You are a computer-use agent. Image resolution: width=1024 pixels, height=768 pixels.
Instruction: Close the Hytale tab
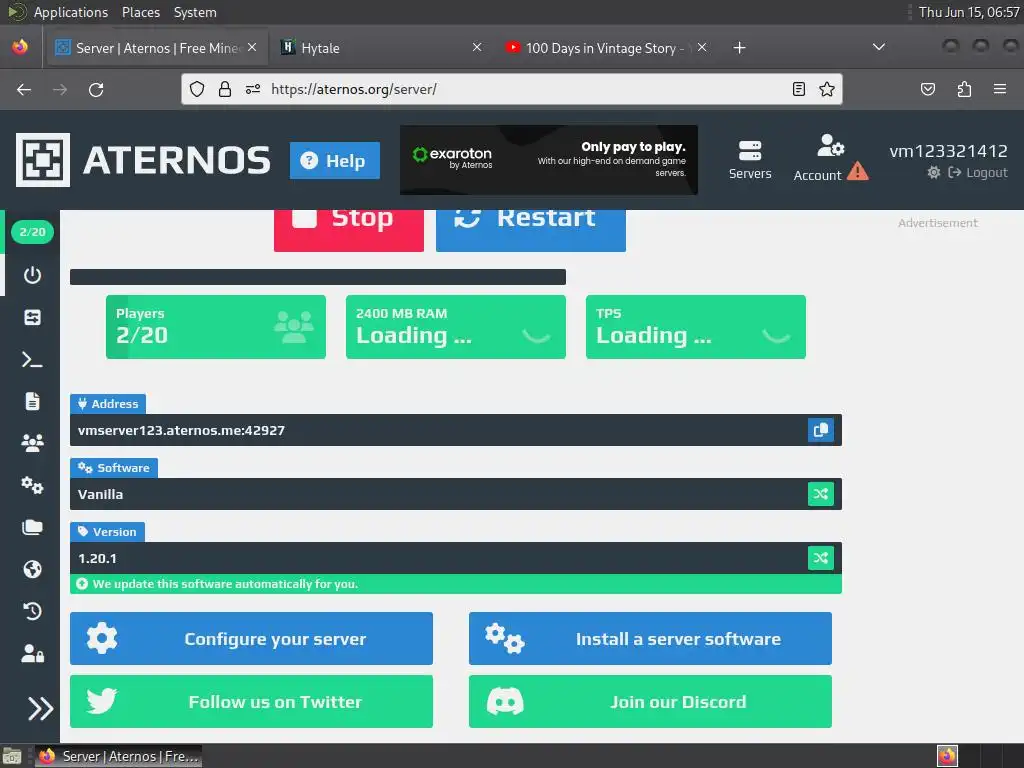click(x=477, y=47)
